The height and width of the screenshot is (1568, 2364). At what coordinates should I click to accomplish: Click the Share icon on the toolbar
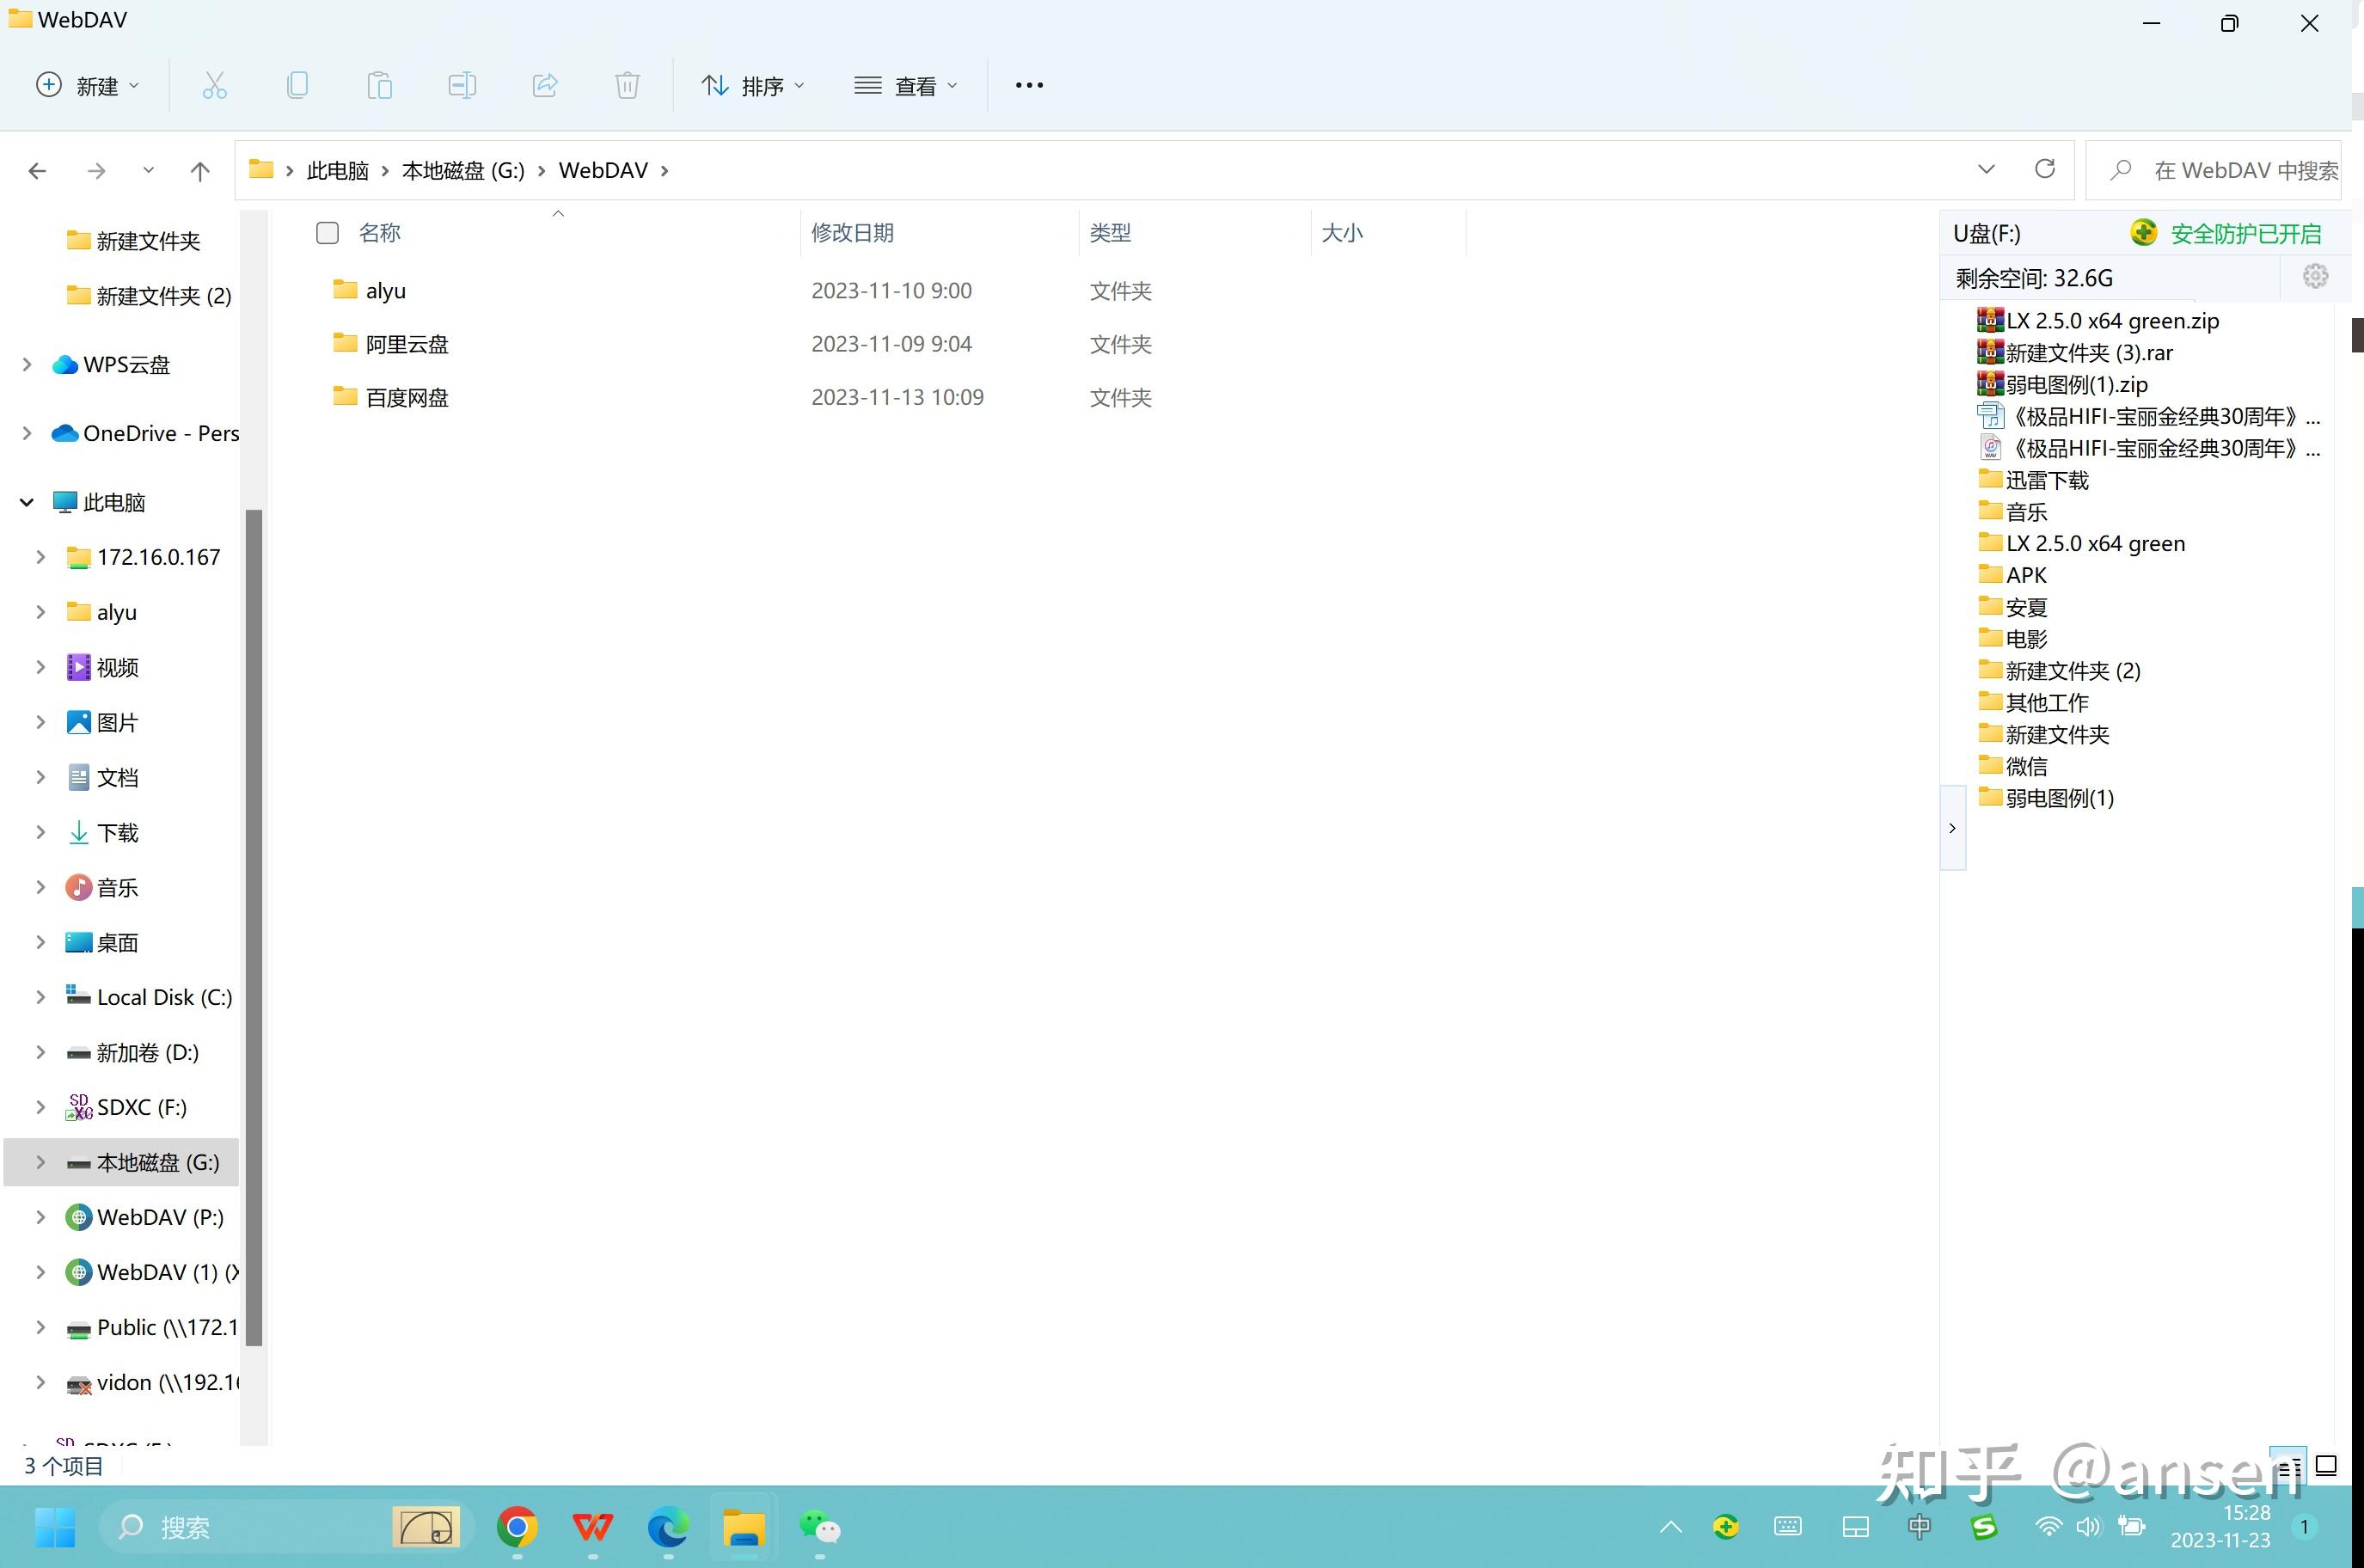pyautogui.click(x=545, y=85)
